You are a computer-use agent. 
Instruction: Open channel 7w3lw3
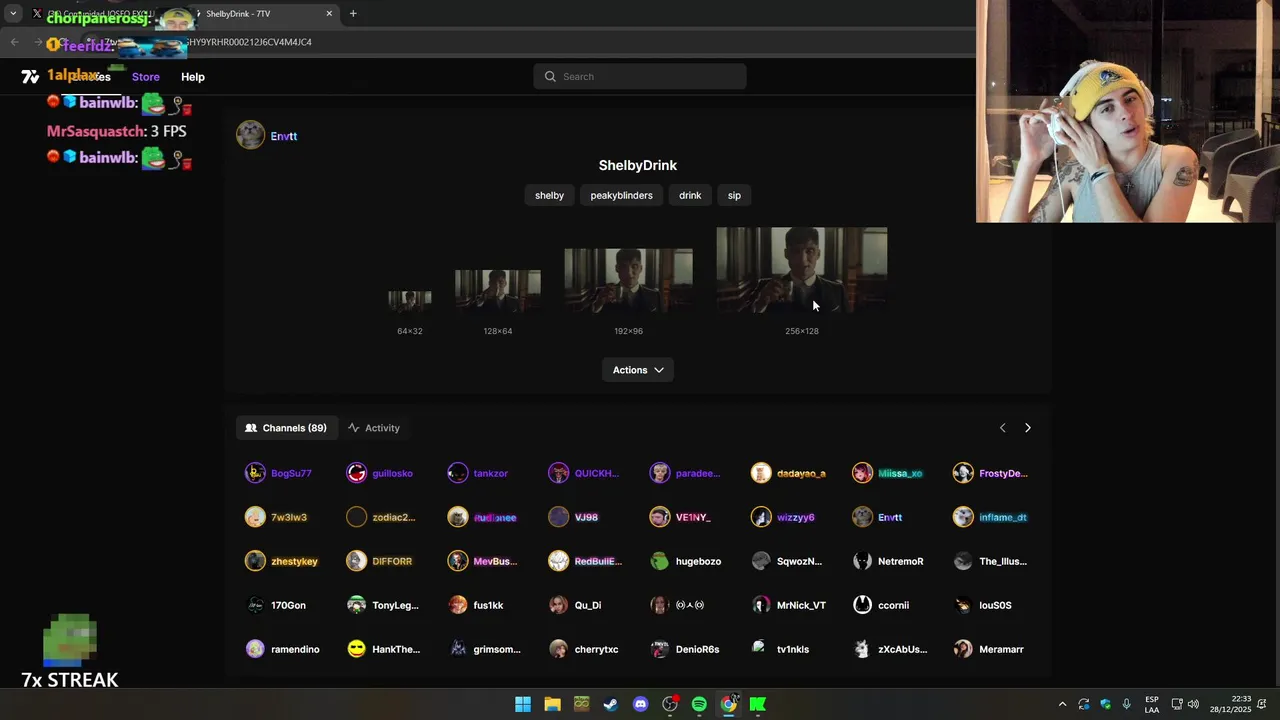[x=276, y=517]
